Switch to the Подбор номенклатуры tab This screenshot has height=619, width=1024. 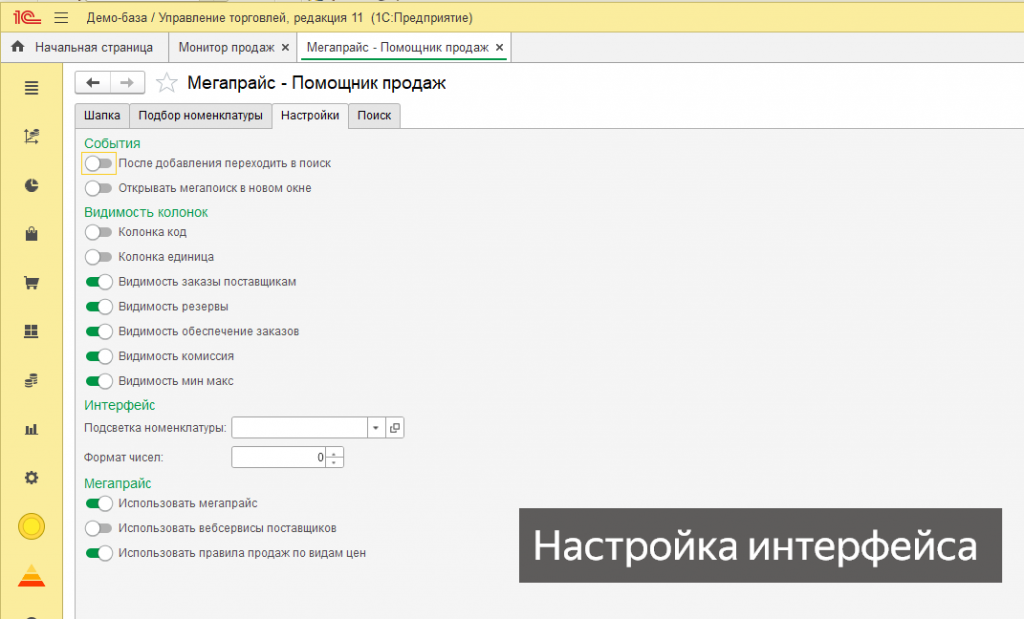tap(200, 116)
